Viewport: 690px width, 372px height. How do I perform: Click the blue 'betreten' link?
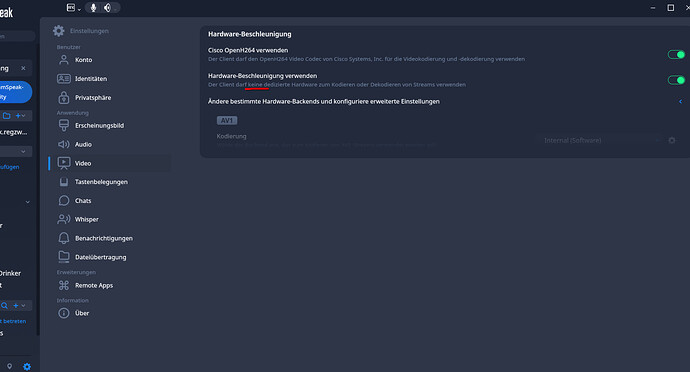click(14, 321)
